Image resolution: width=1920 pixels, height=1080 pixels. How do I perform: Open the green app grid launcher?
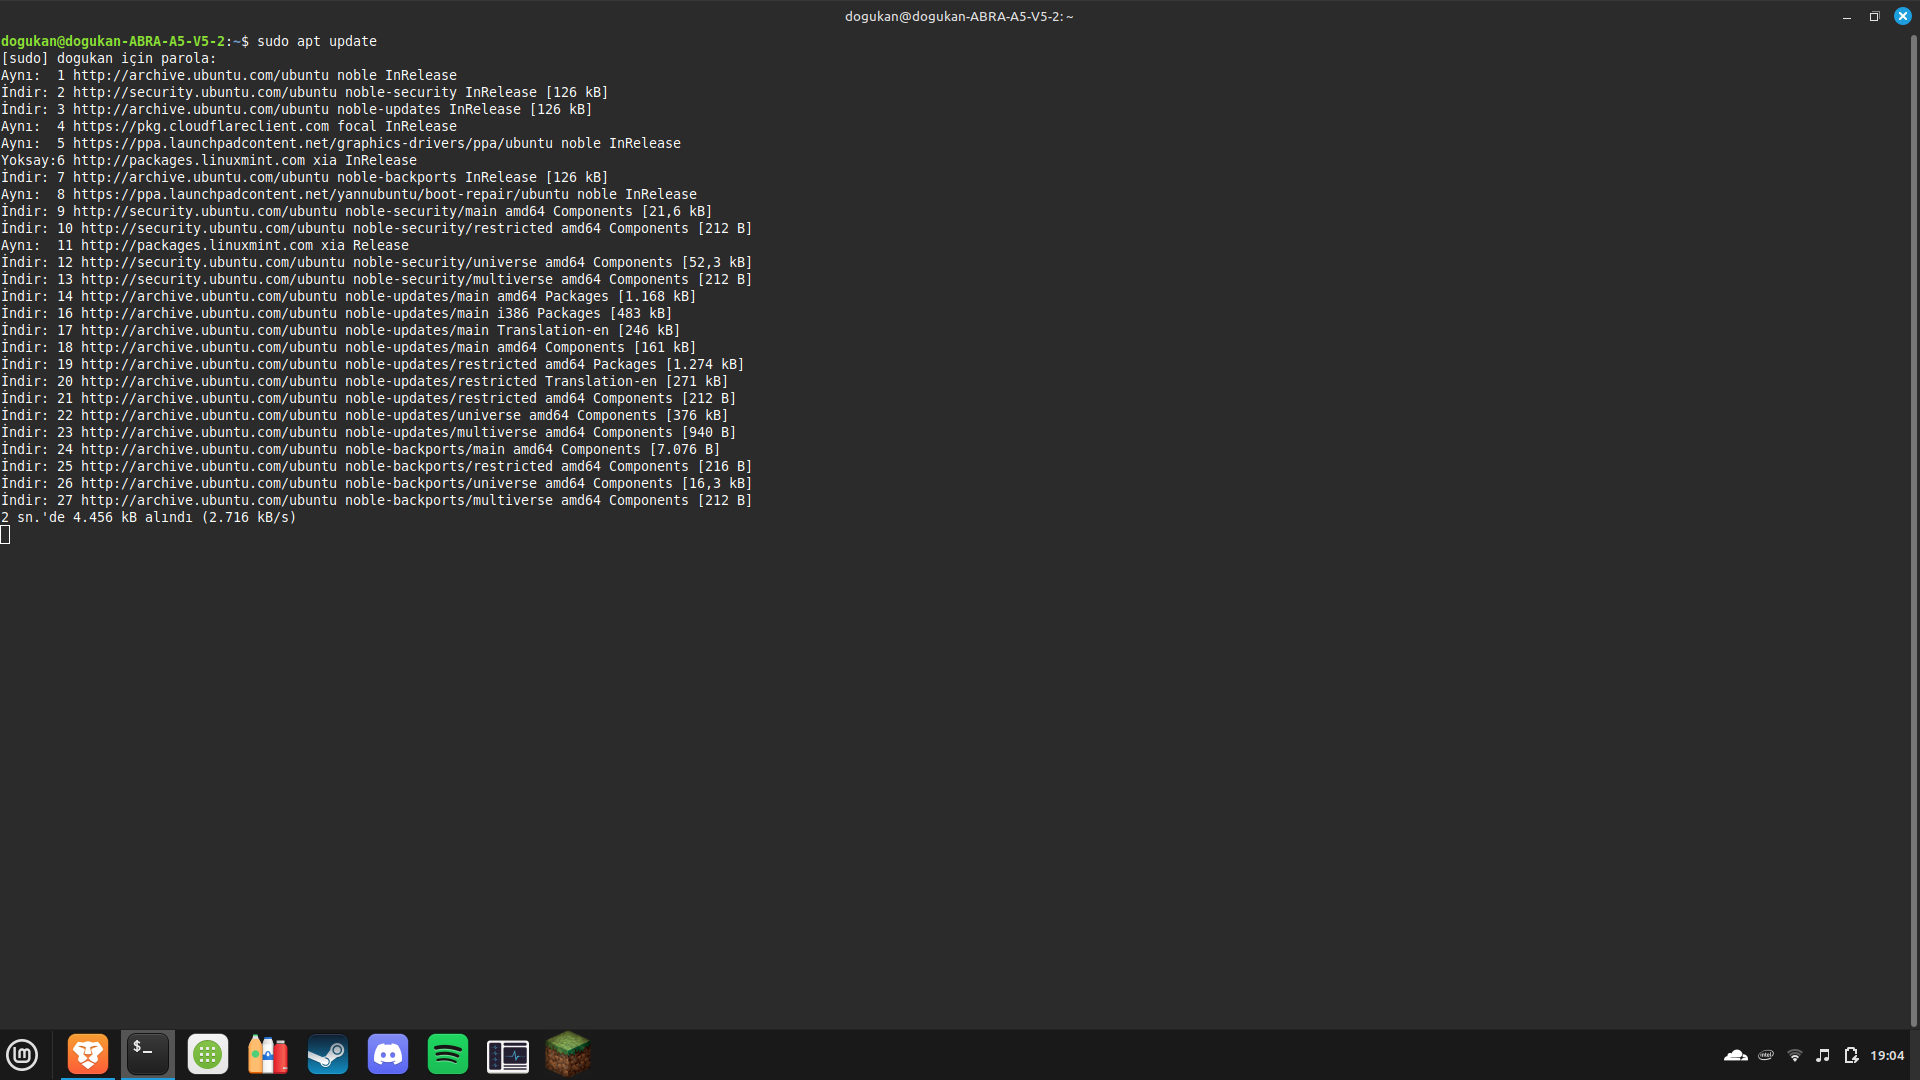click(208, 1054)
